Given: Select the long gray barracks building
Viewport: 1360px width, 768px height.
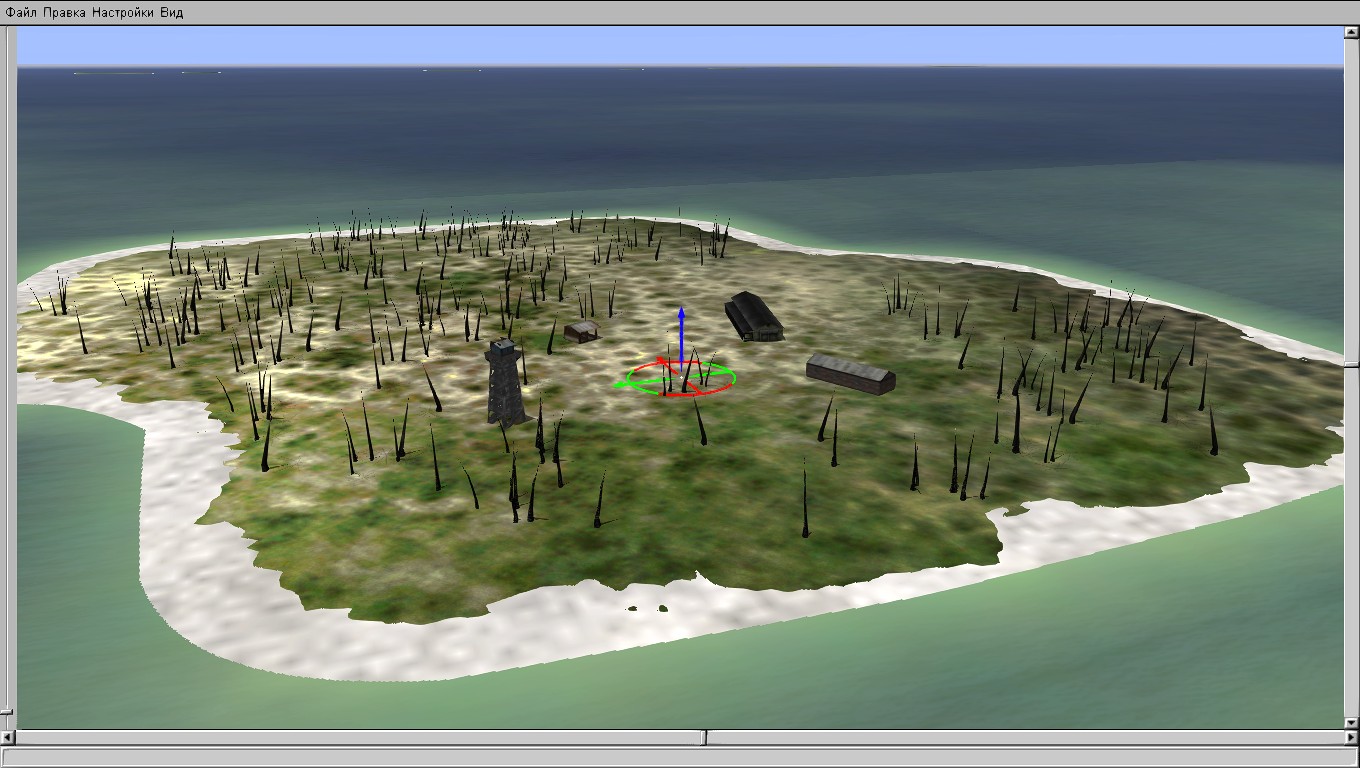Looking at the screenshot, I should (851, 373).
